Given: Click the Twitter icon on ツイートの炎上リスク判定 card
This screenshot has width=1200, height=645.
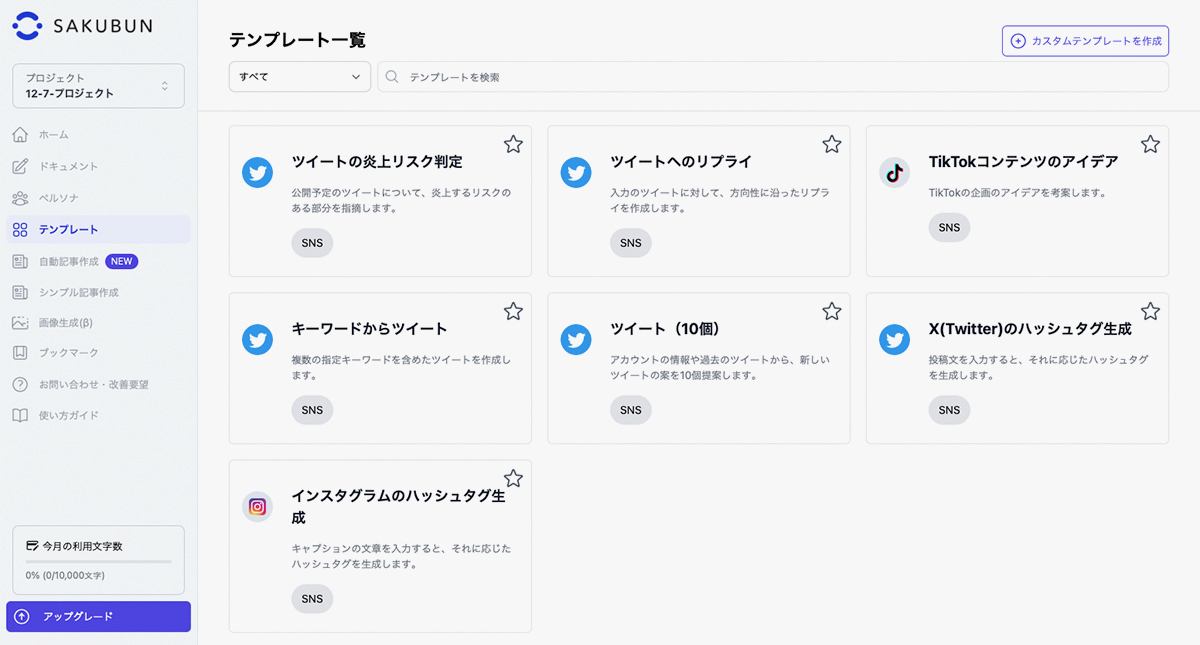Looking at the screenshot, I should coord(257,172).
